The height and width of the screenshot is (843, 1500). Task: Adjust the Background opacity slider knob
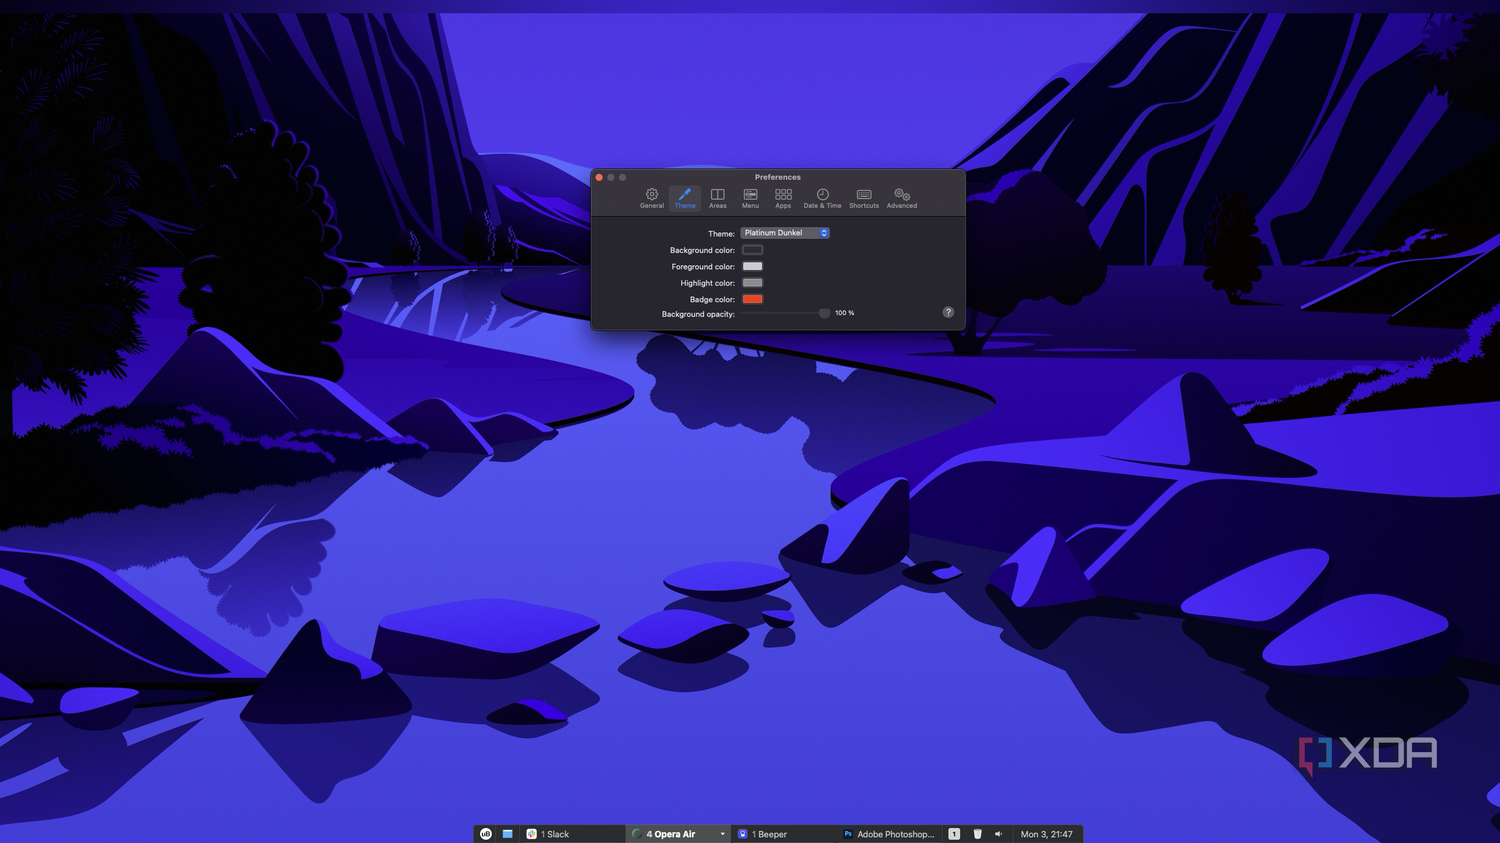825,313
